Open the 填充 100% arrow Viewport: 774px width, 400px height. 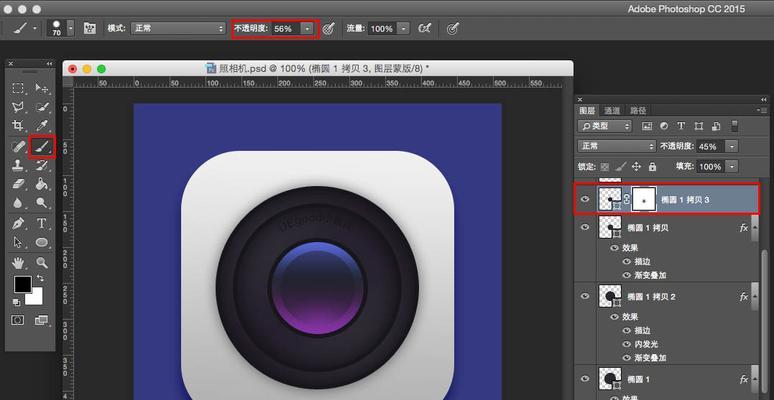click(732, 166)
